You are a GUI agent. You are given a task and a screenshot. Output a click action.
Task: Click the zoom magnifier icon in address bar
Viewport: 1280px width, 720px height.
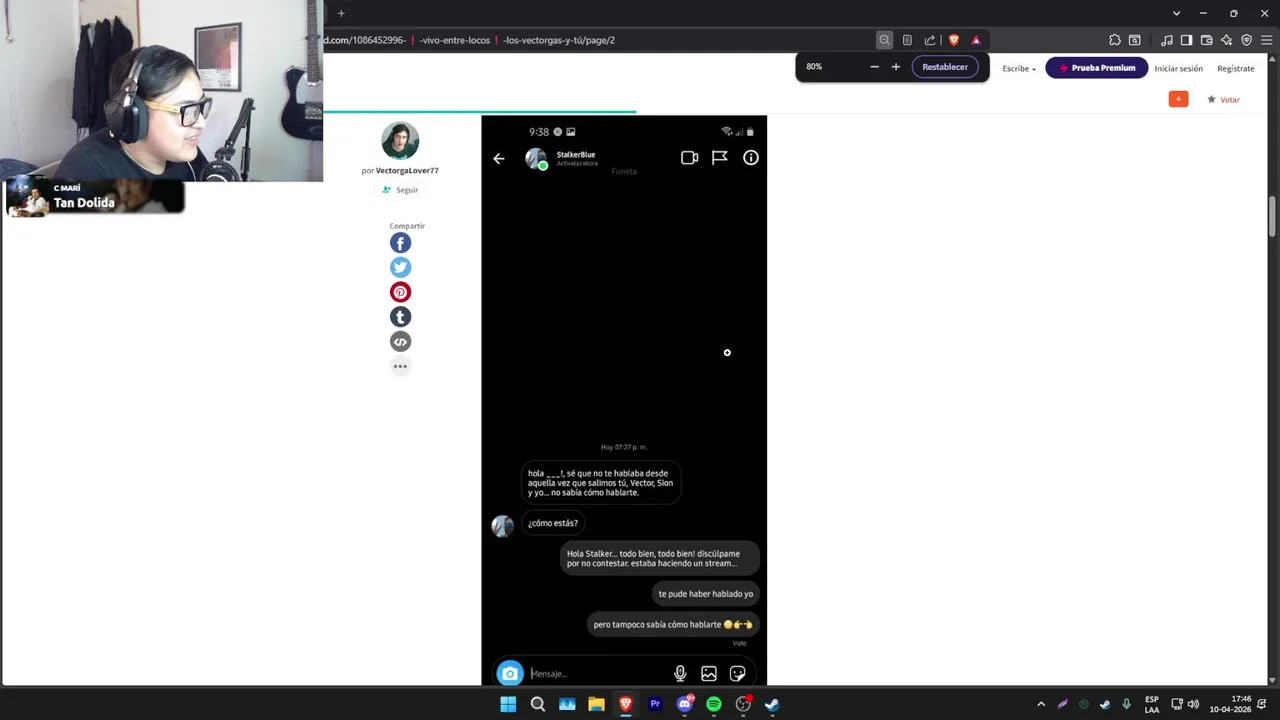click(884, 40)
